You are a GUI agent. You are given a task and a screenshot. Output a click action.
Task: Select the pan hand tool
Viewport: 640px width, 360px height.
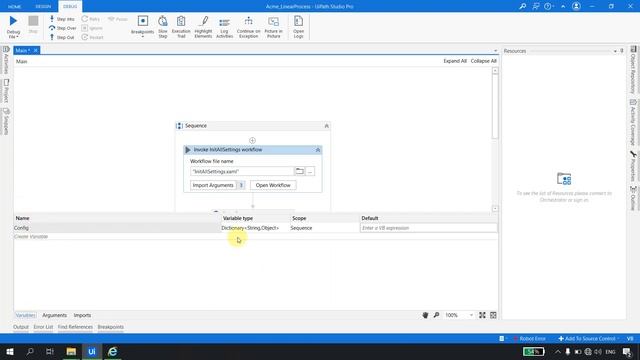(425, 315)
